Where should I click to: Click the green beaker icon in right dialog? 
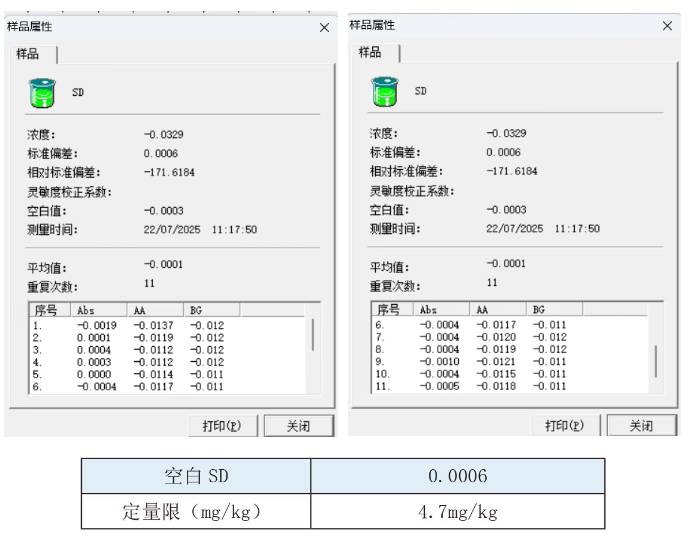pyautogui.click(x=385, y=91)
